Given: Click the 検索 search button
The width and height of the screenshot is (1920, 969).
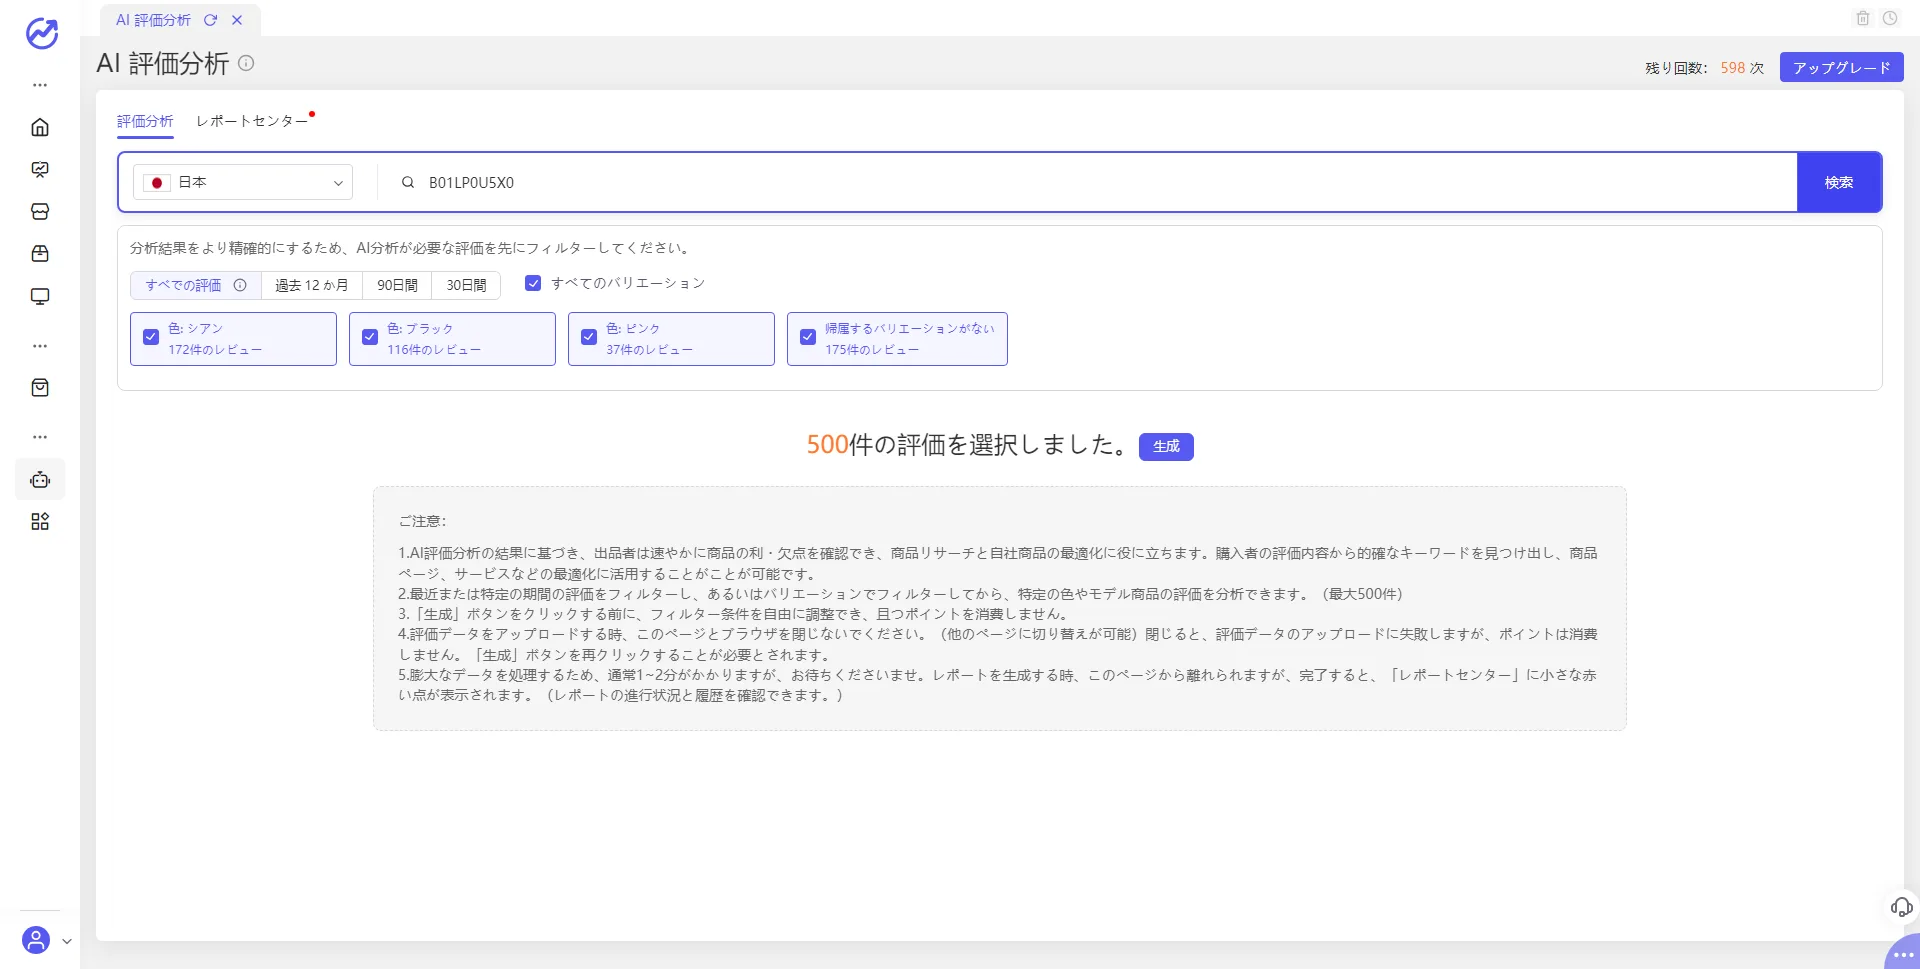Looking at the screenshot, I should [1839, 182].
